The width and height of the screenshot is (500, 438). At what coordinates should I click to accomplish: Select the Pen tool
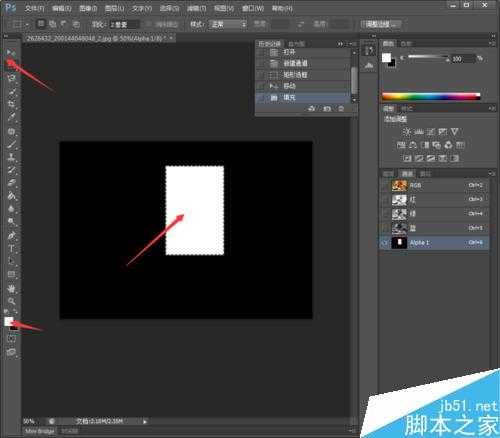[11, 235]
